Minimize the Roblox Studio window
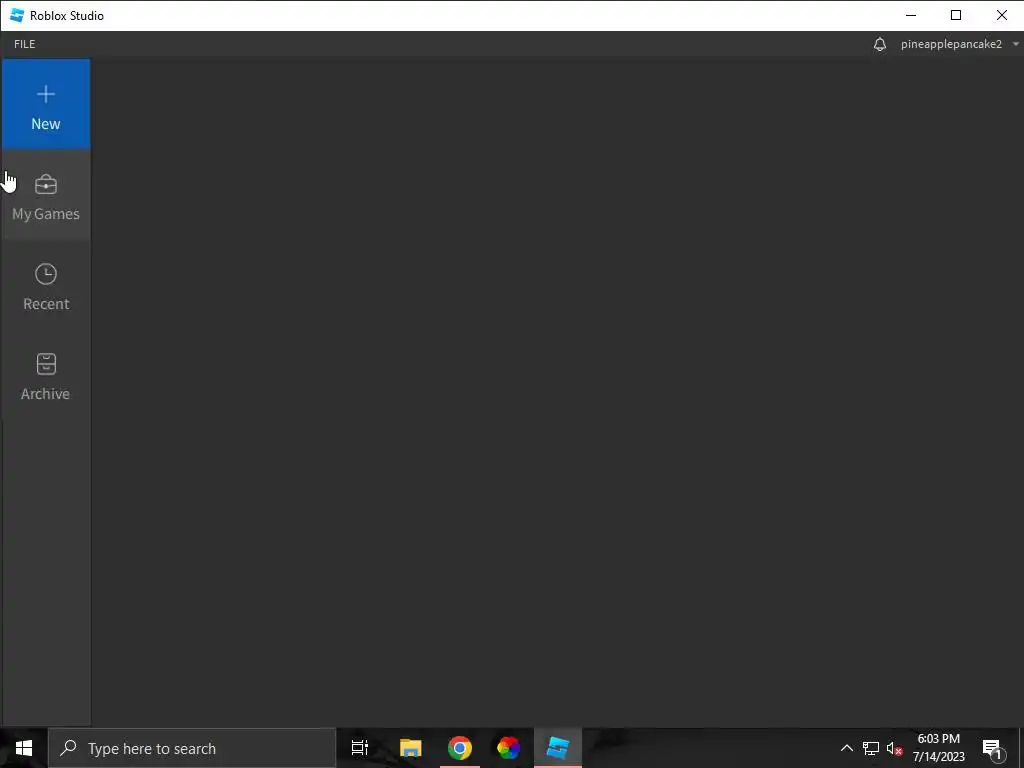Viewport: 1024px width, 768px height. 911,15
